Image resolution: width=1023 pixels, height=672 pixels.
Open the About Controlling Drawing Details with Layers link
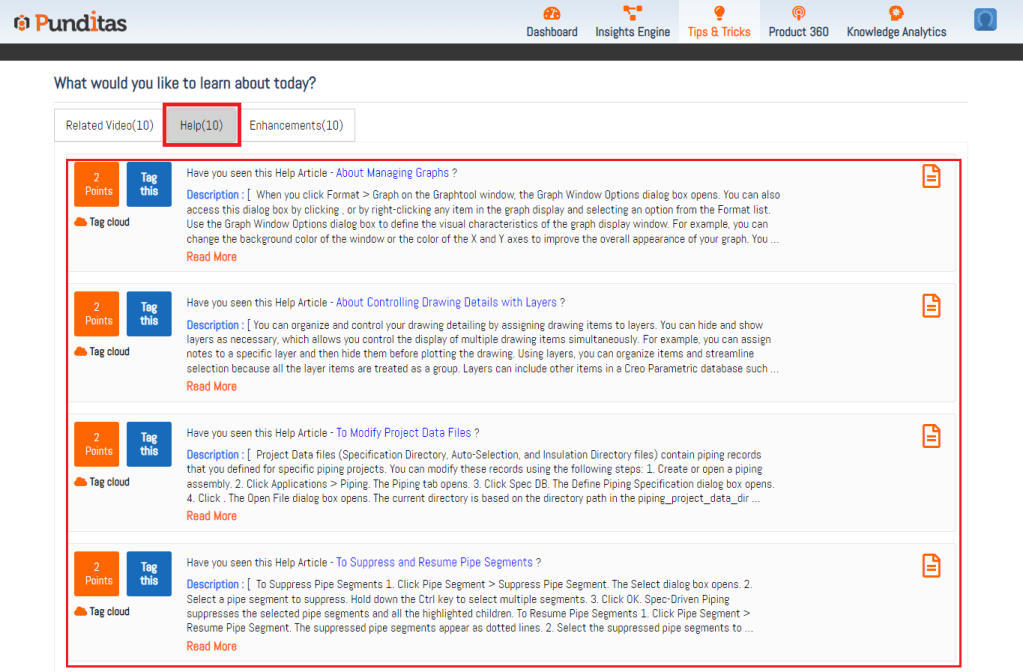tap(446, 303)
